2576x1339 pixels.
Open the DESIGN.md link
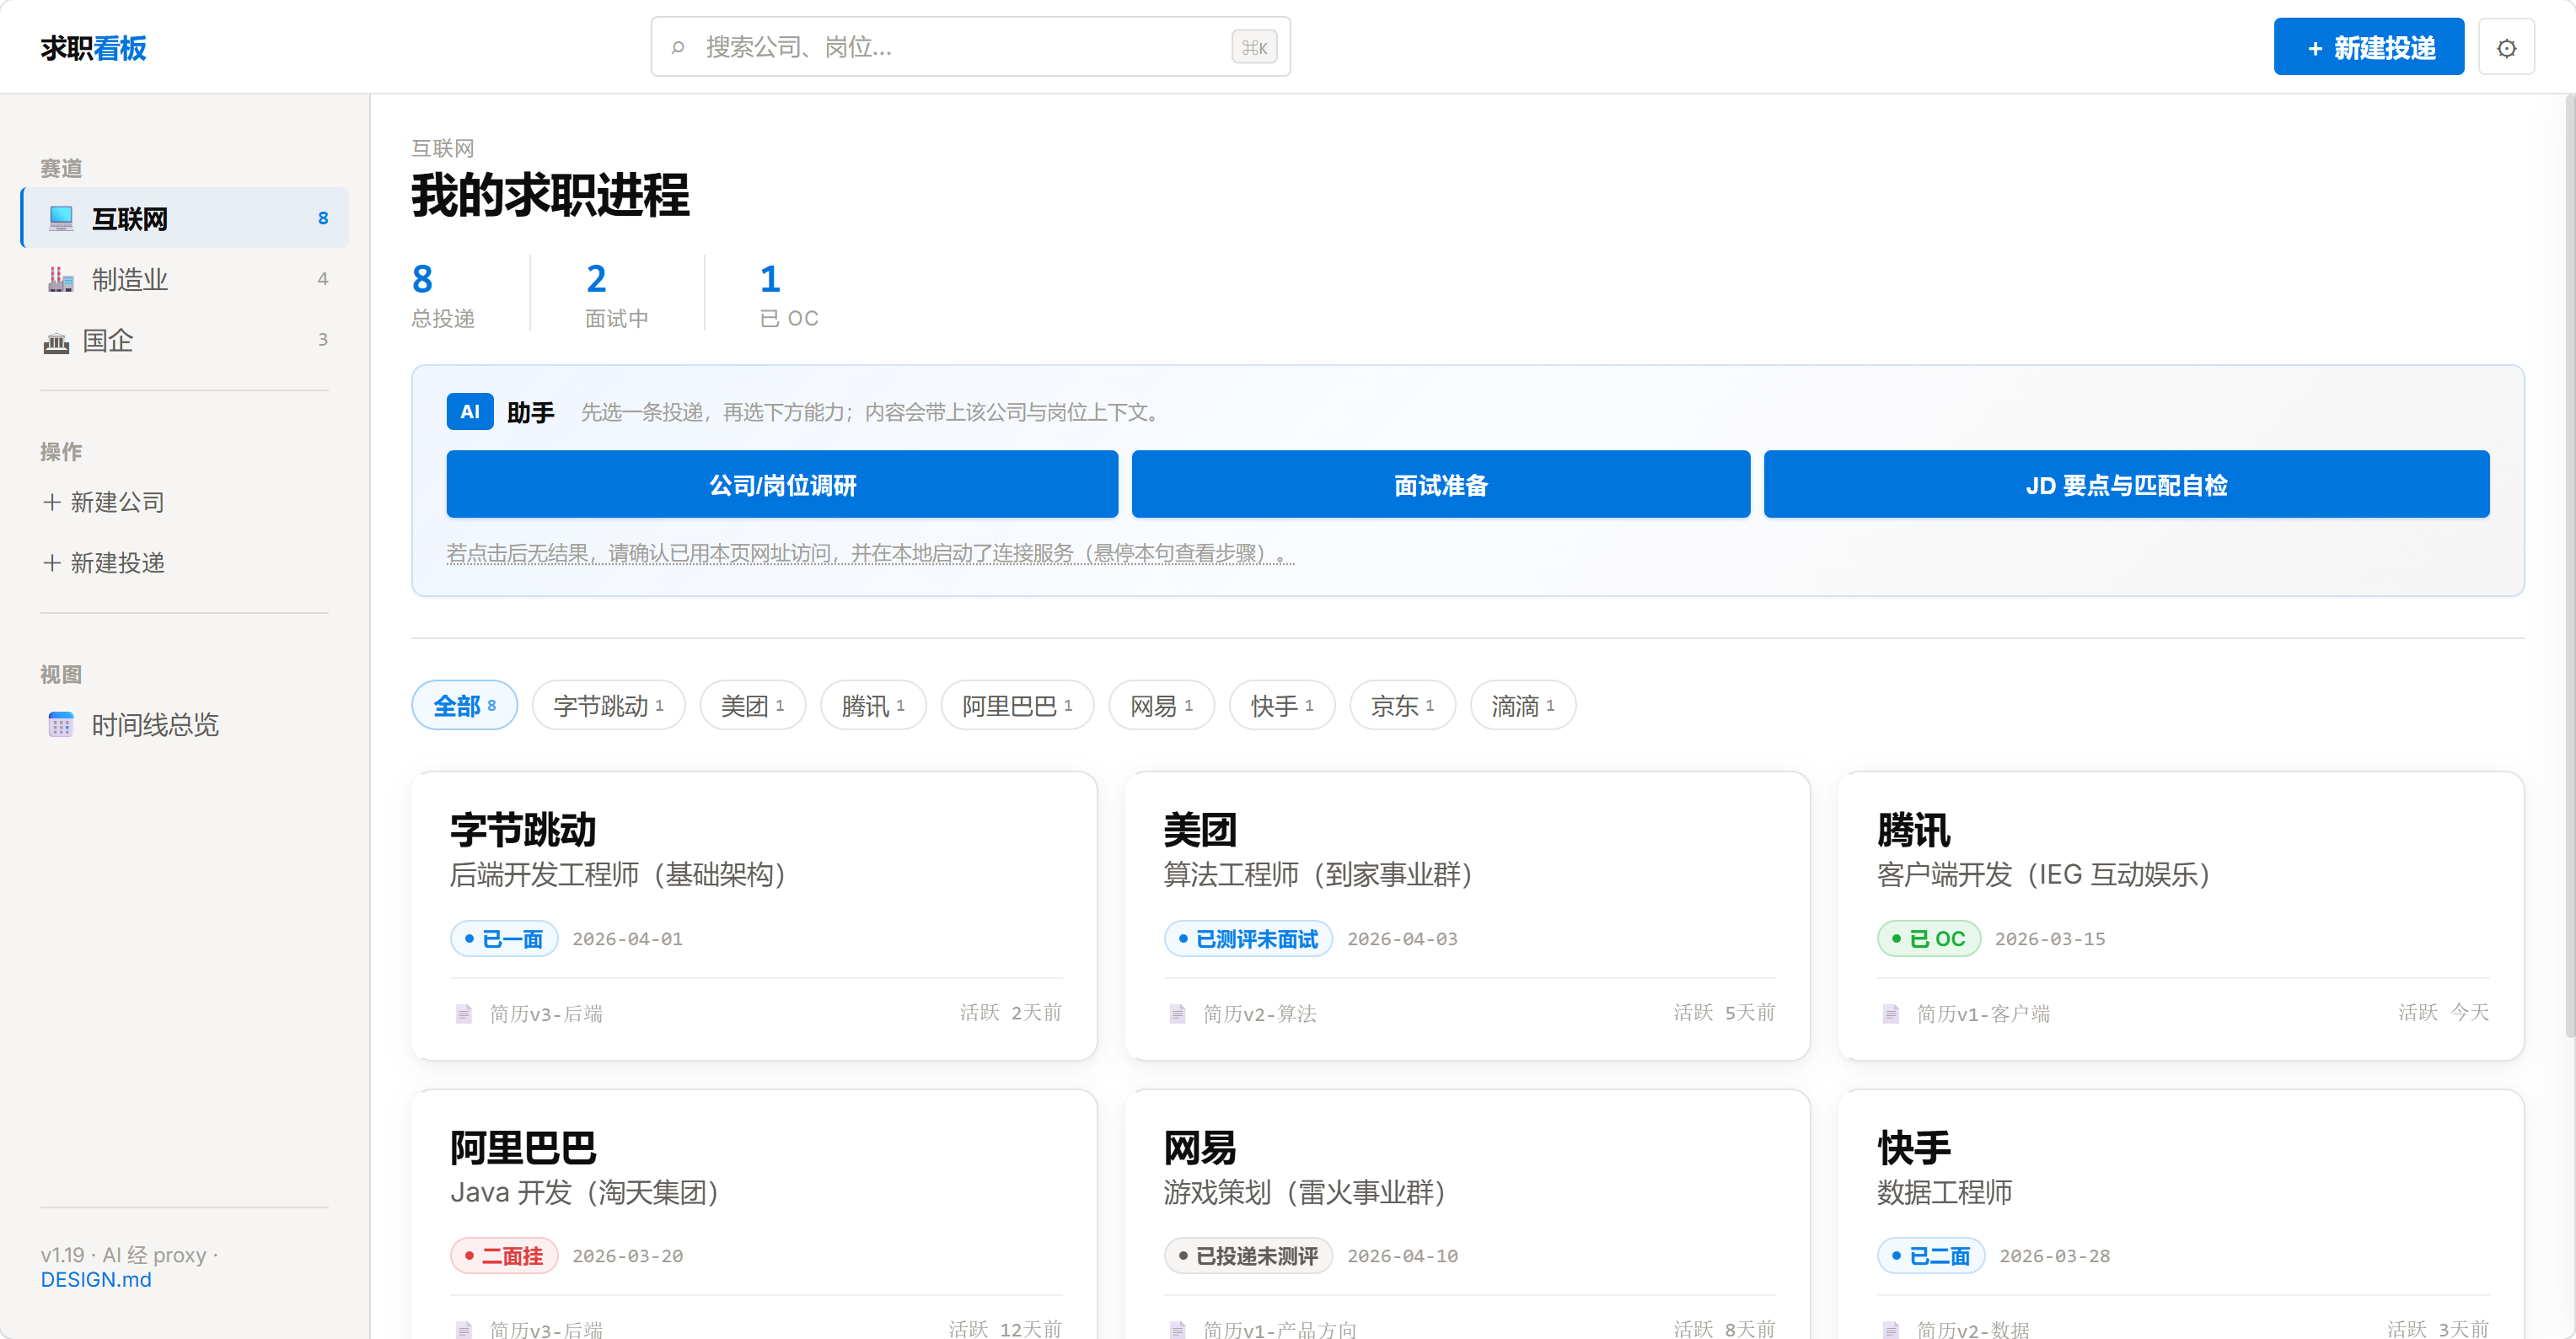tap(96, 1280)
